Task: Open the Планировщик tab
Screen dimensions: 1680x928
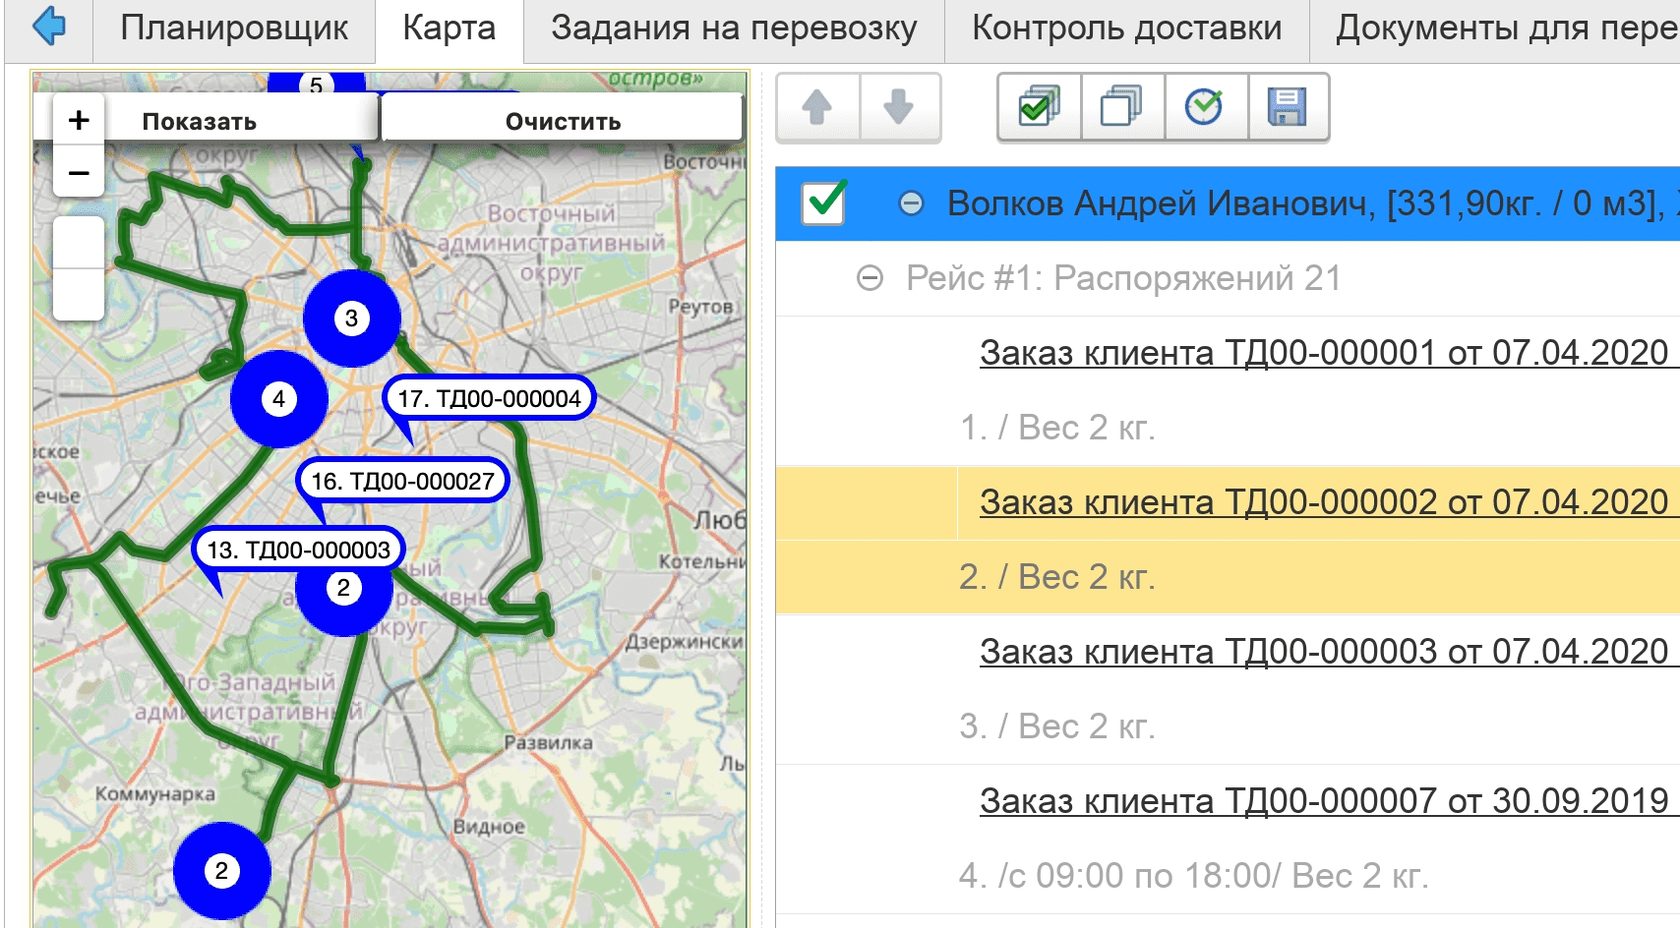Action: pos(234,28)
